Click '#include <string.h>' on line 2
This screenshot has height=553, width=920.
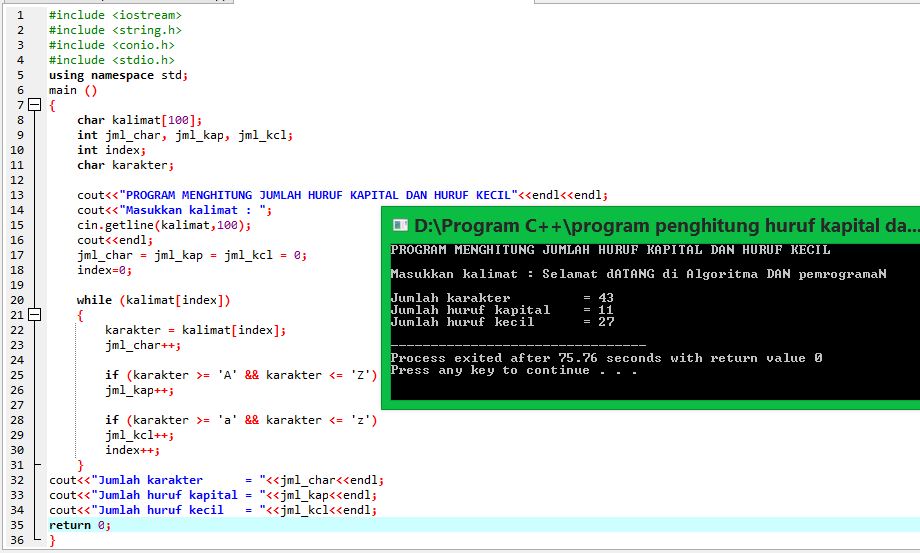tap(116, 30)
